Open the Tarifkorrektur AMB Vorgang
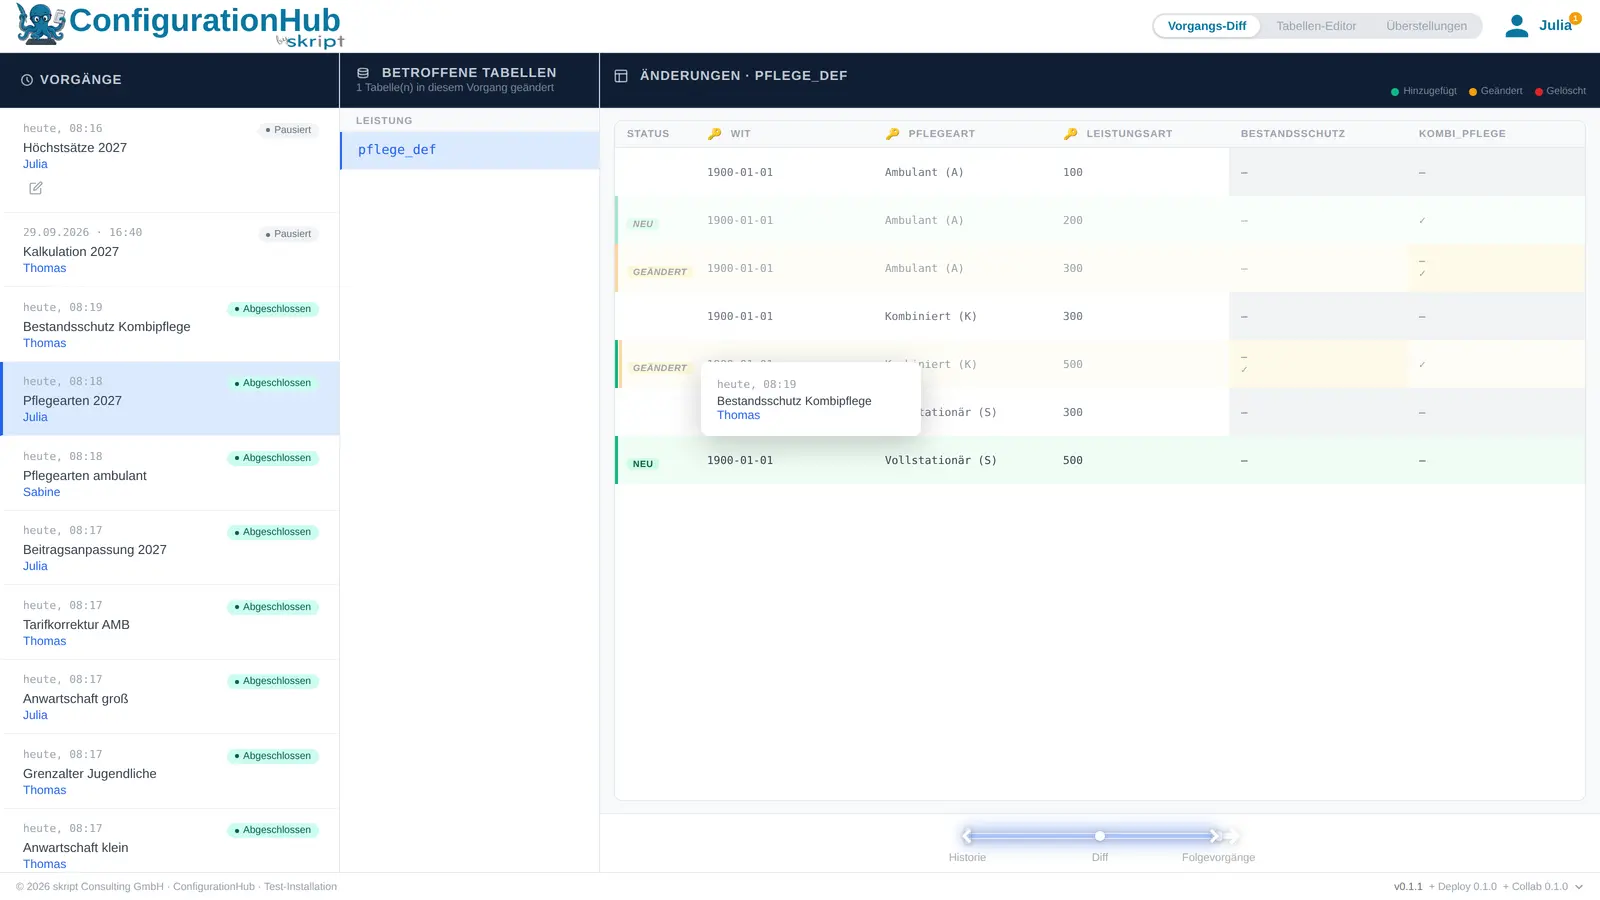Screen dimensions: 1600x900 coord(170,623)
